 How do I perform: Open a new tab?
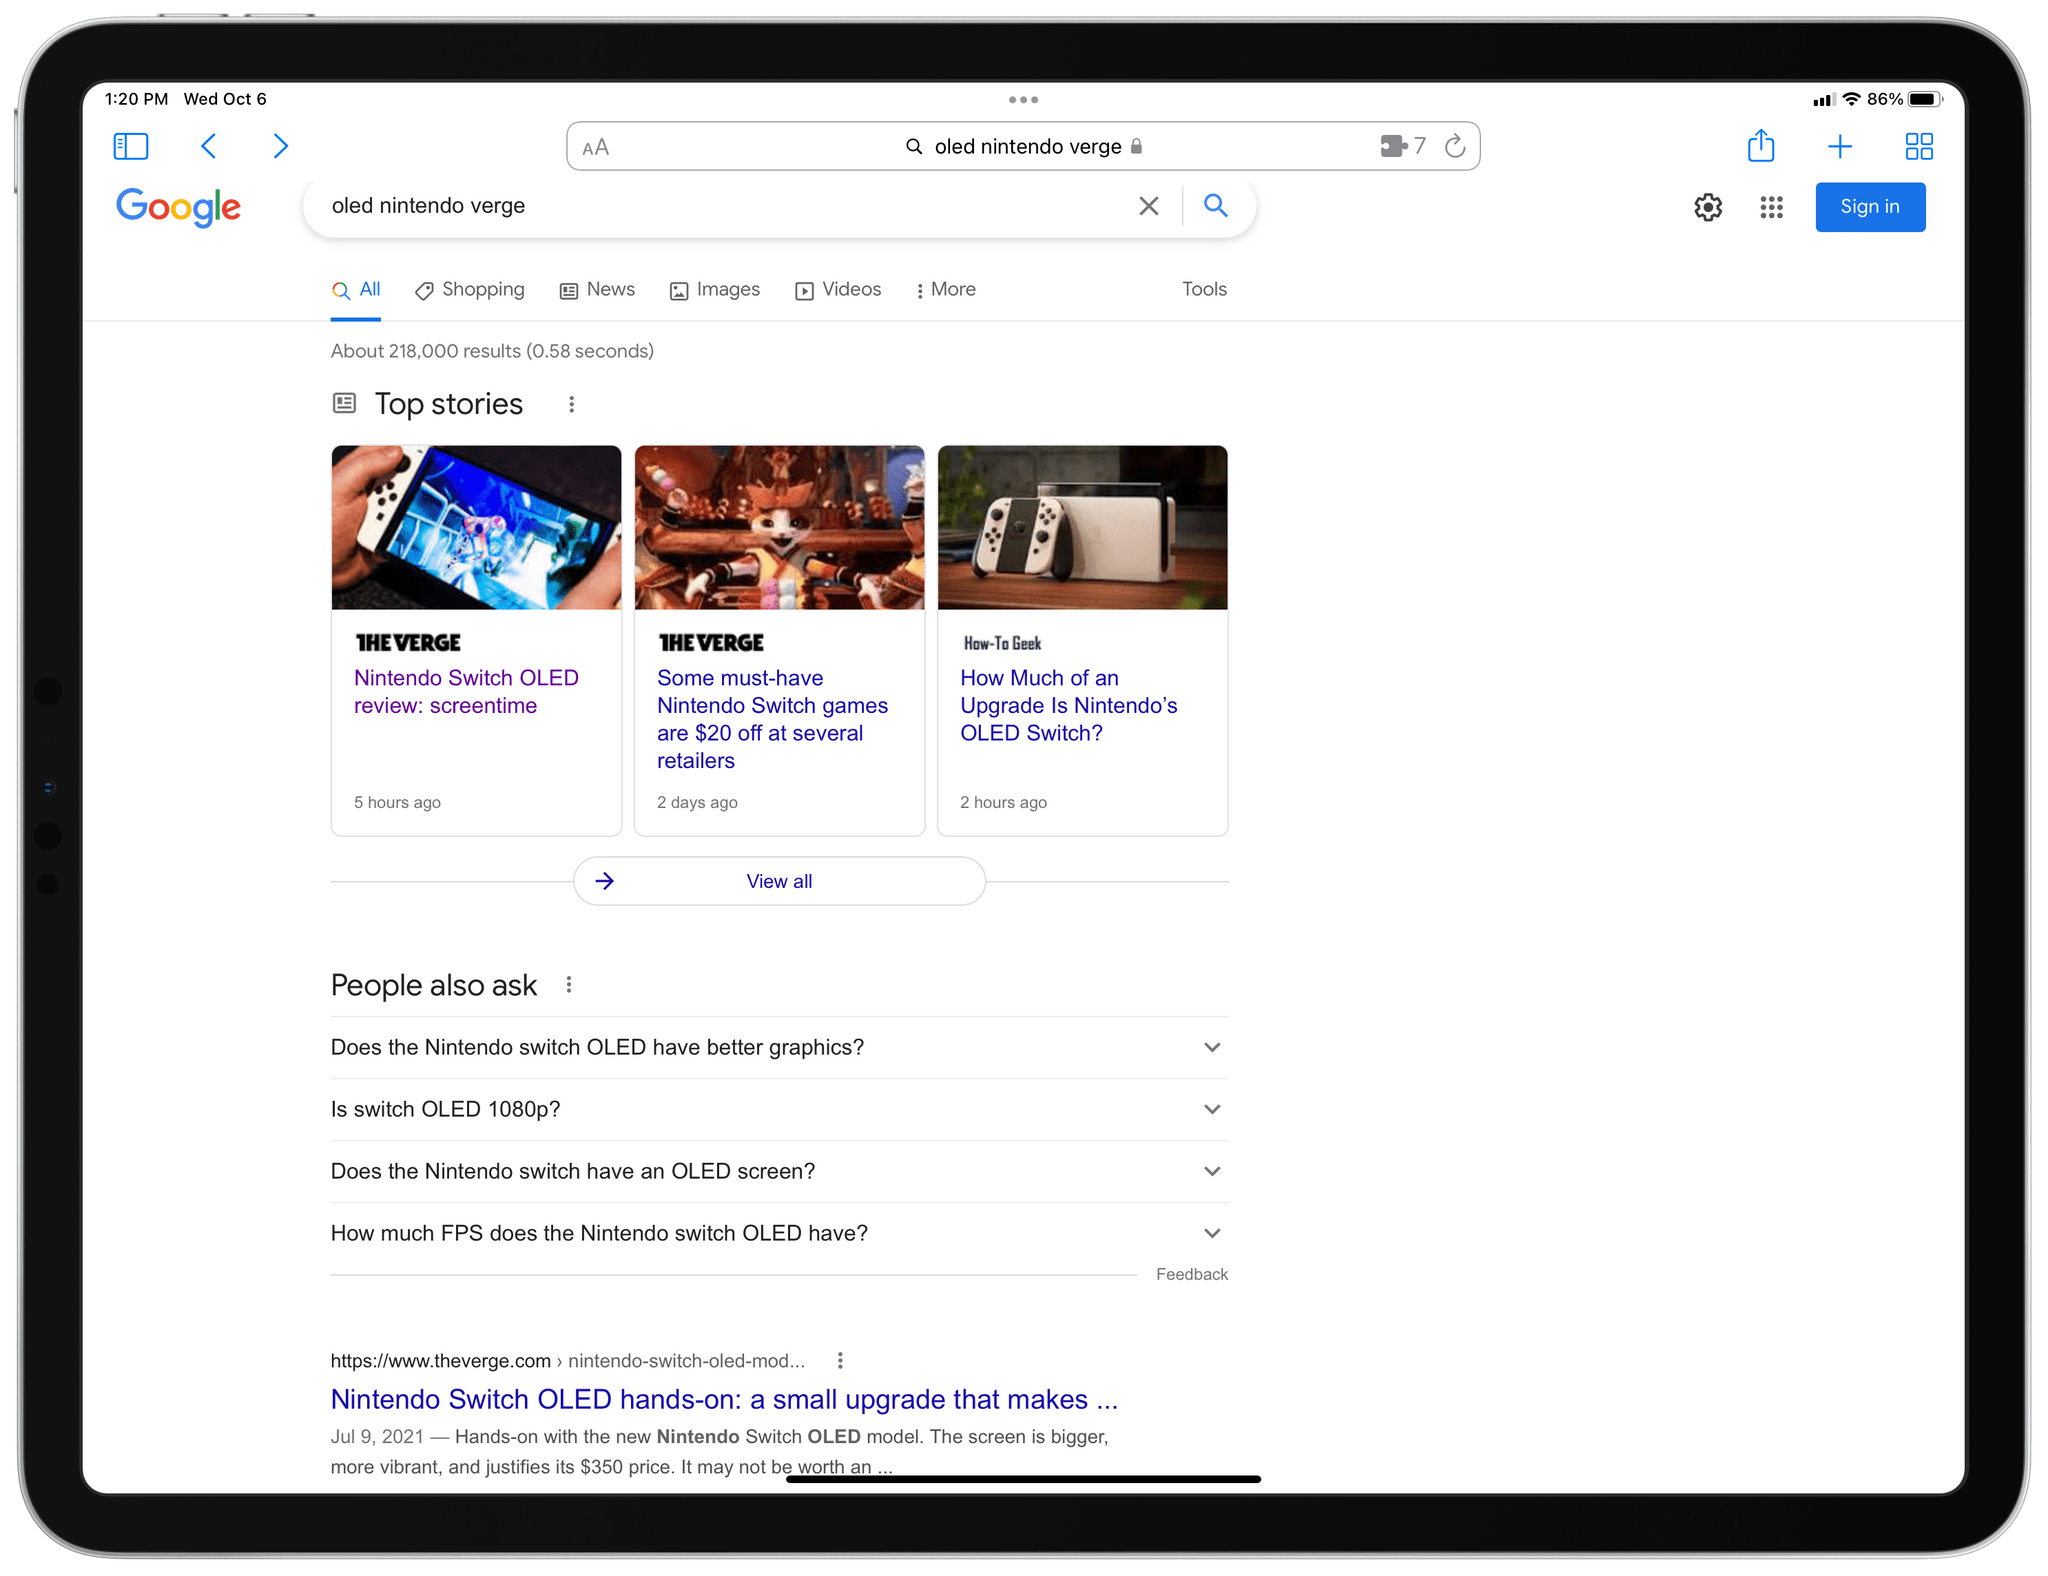[x=1840, y=147]
